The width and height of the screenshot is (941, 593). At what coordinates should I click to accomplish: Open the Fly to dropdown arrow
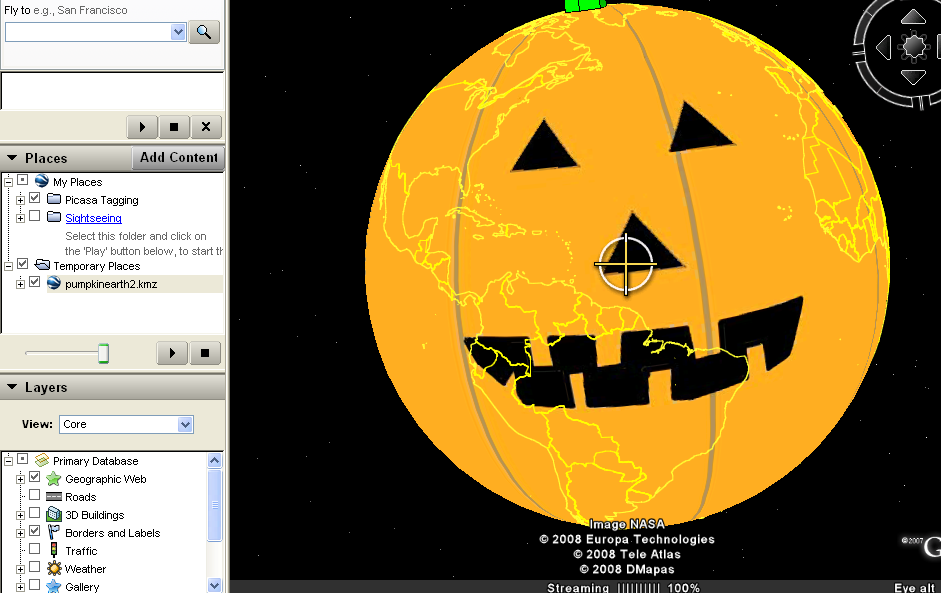coord(178,32)
